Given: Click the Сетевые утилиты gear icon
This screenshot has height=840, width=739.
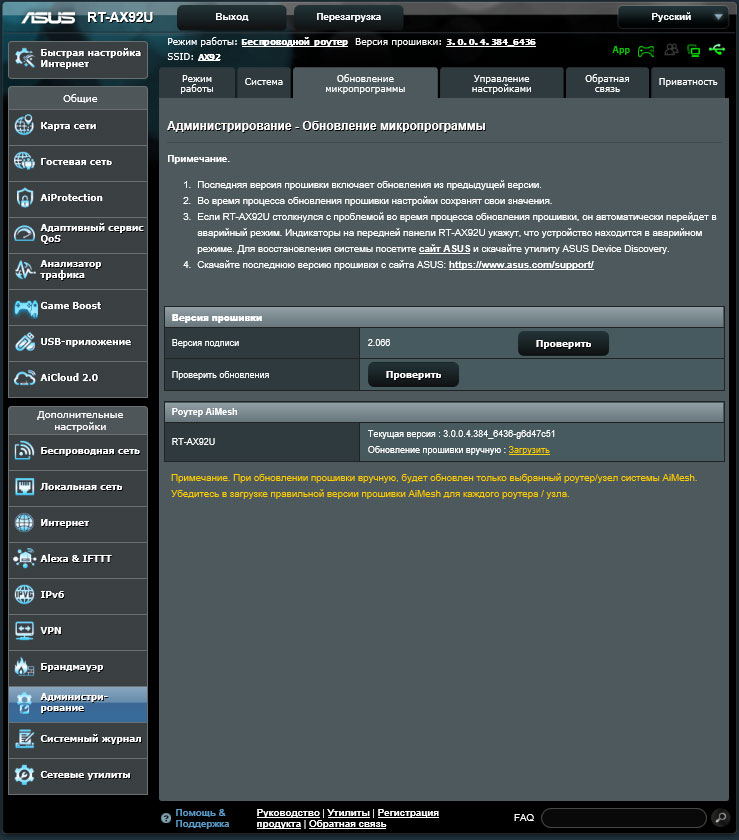Looking at the screenshot, I should (x=25, y=775).
